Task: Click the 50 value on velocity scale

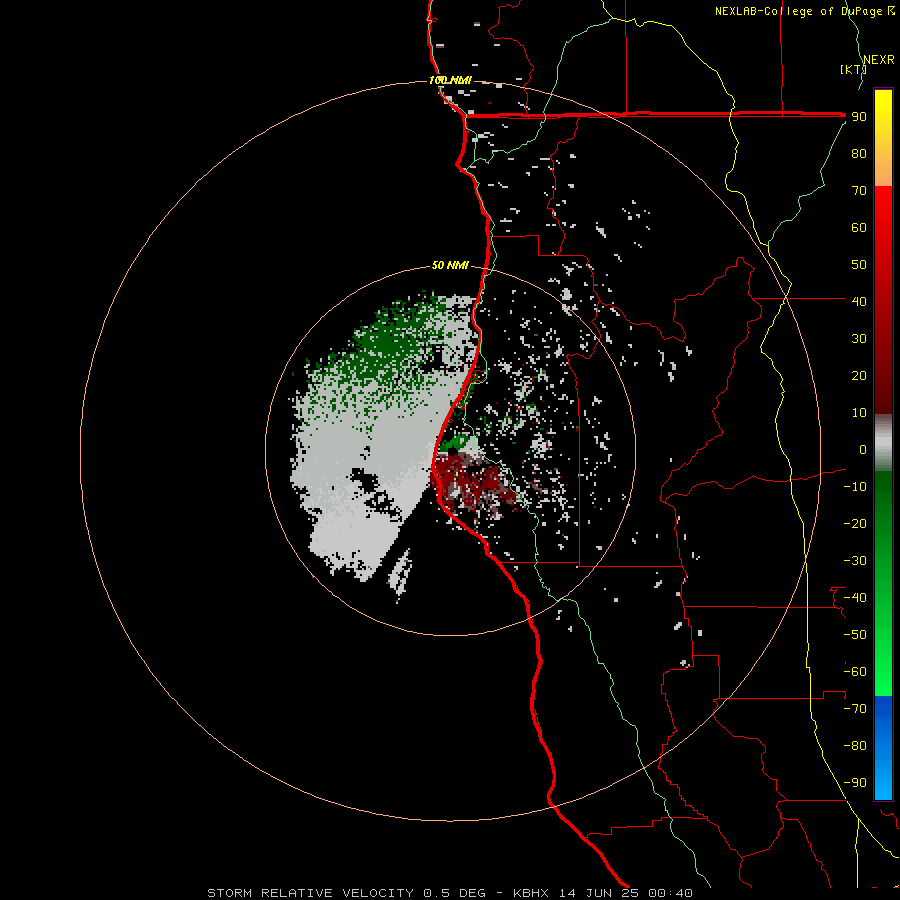Action: [859, 265]
